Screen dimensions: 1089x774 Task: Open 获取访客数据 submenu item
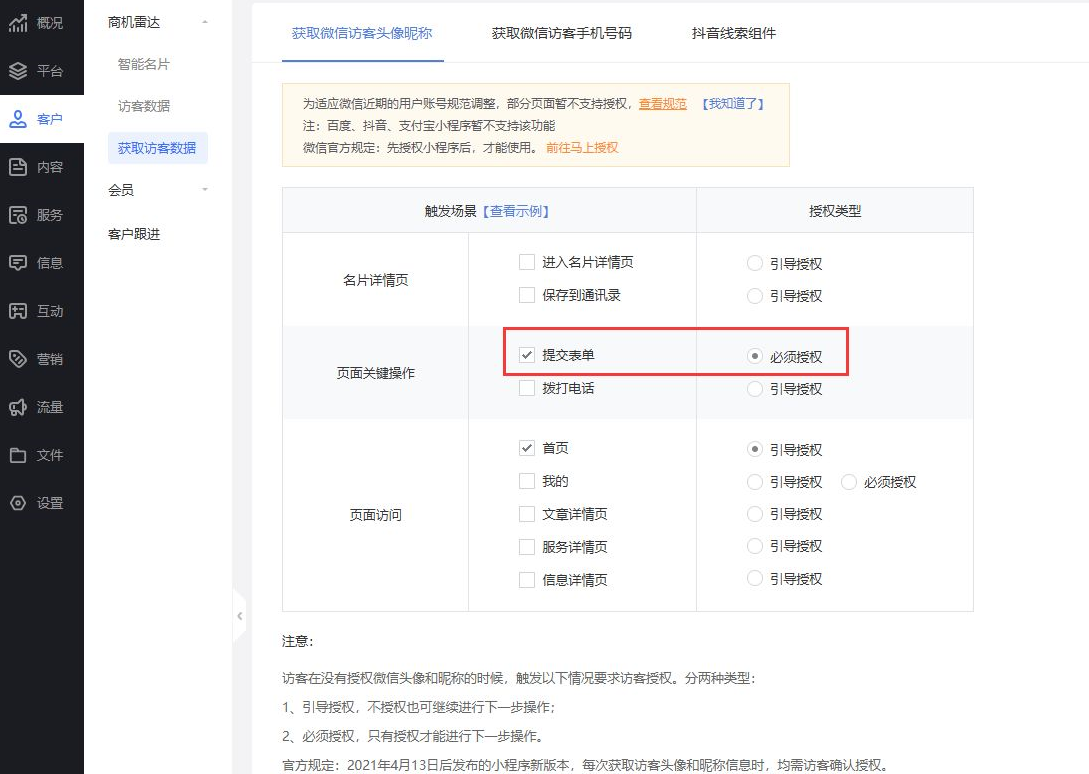(x=158, y=148)
